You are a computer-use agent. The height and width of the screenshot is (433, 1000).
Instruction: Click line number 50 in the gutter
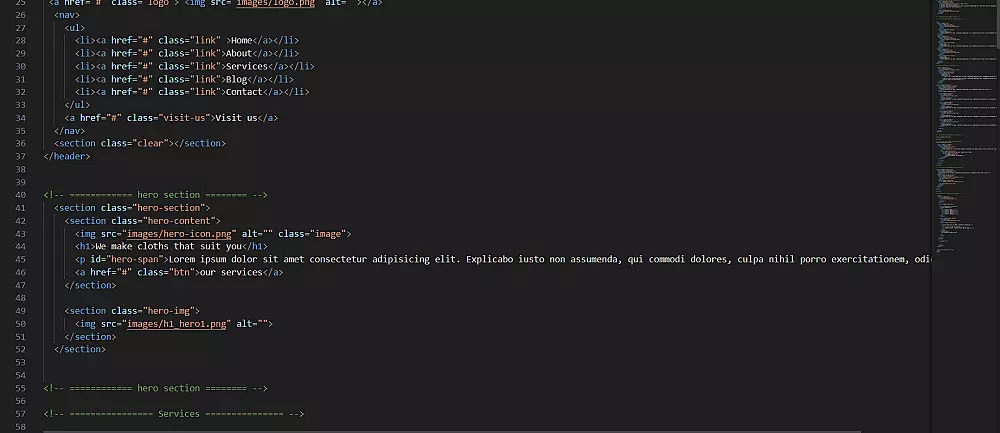[20, 324]
